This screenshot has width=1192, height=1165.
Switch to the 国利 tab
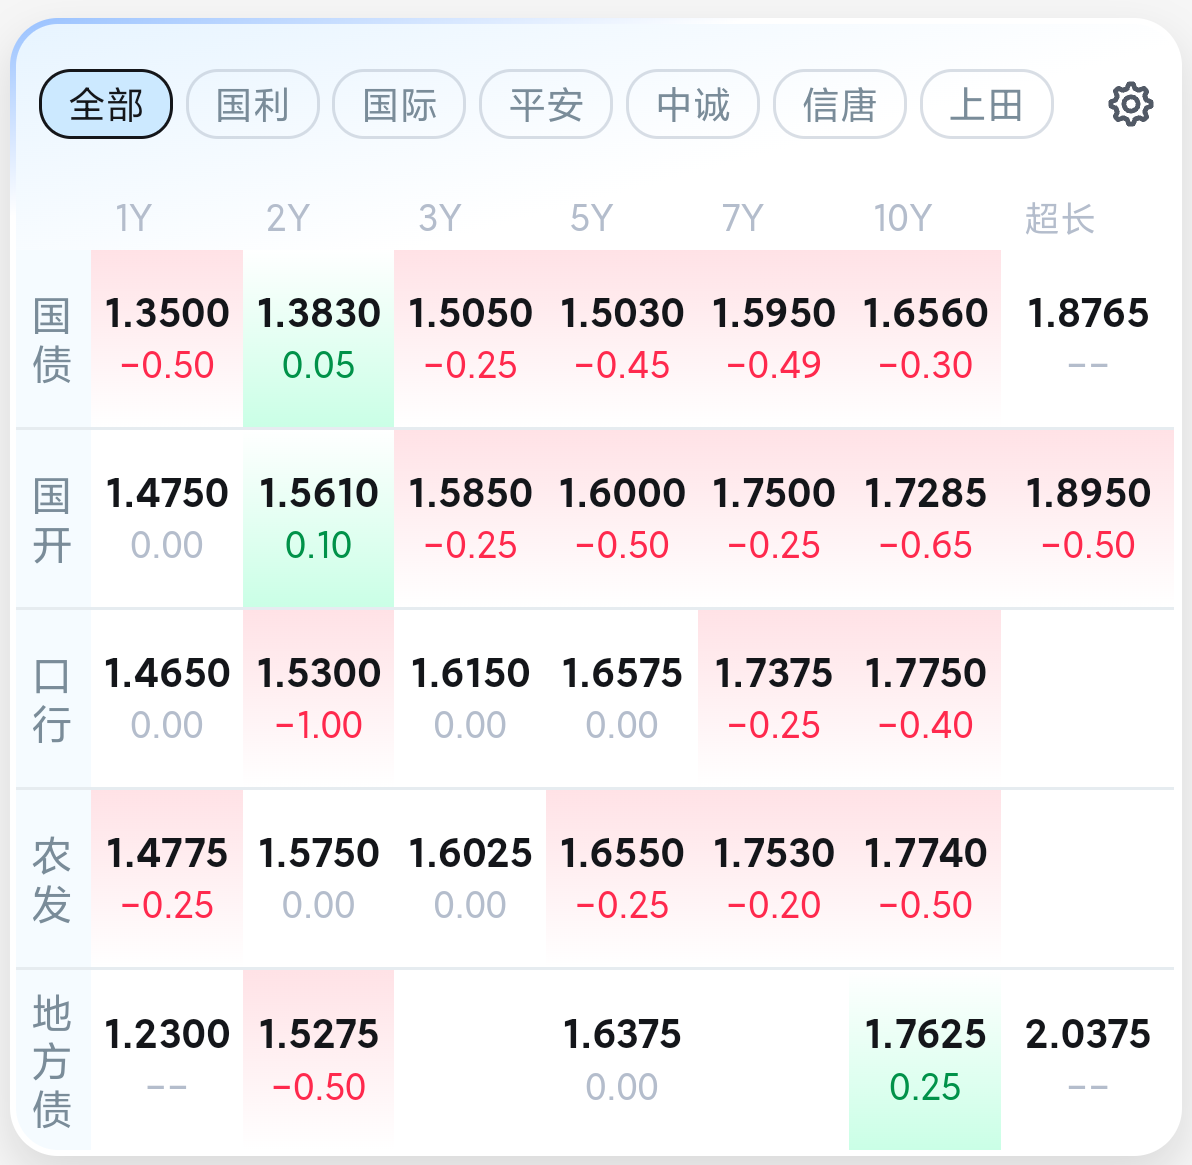[252, 104]
